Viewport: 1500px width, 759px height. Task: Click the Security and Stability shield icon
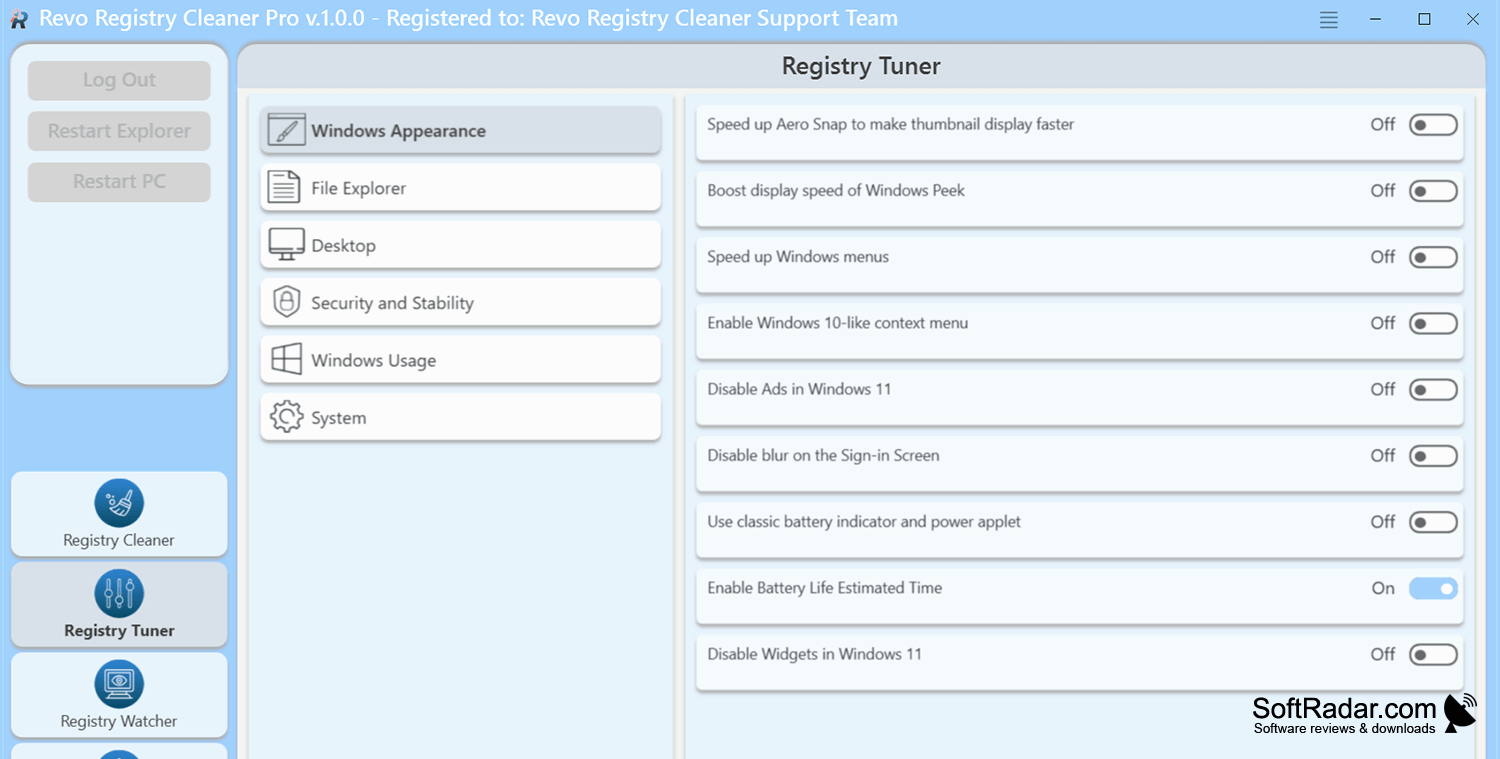(x=287, y=302)
